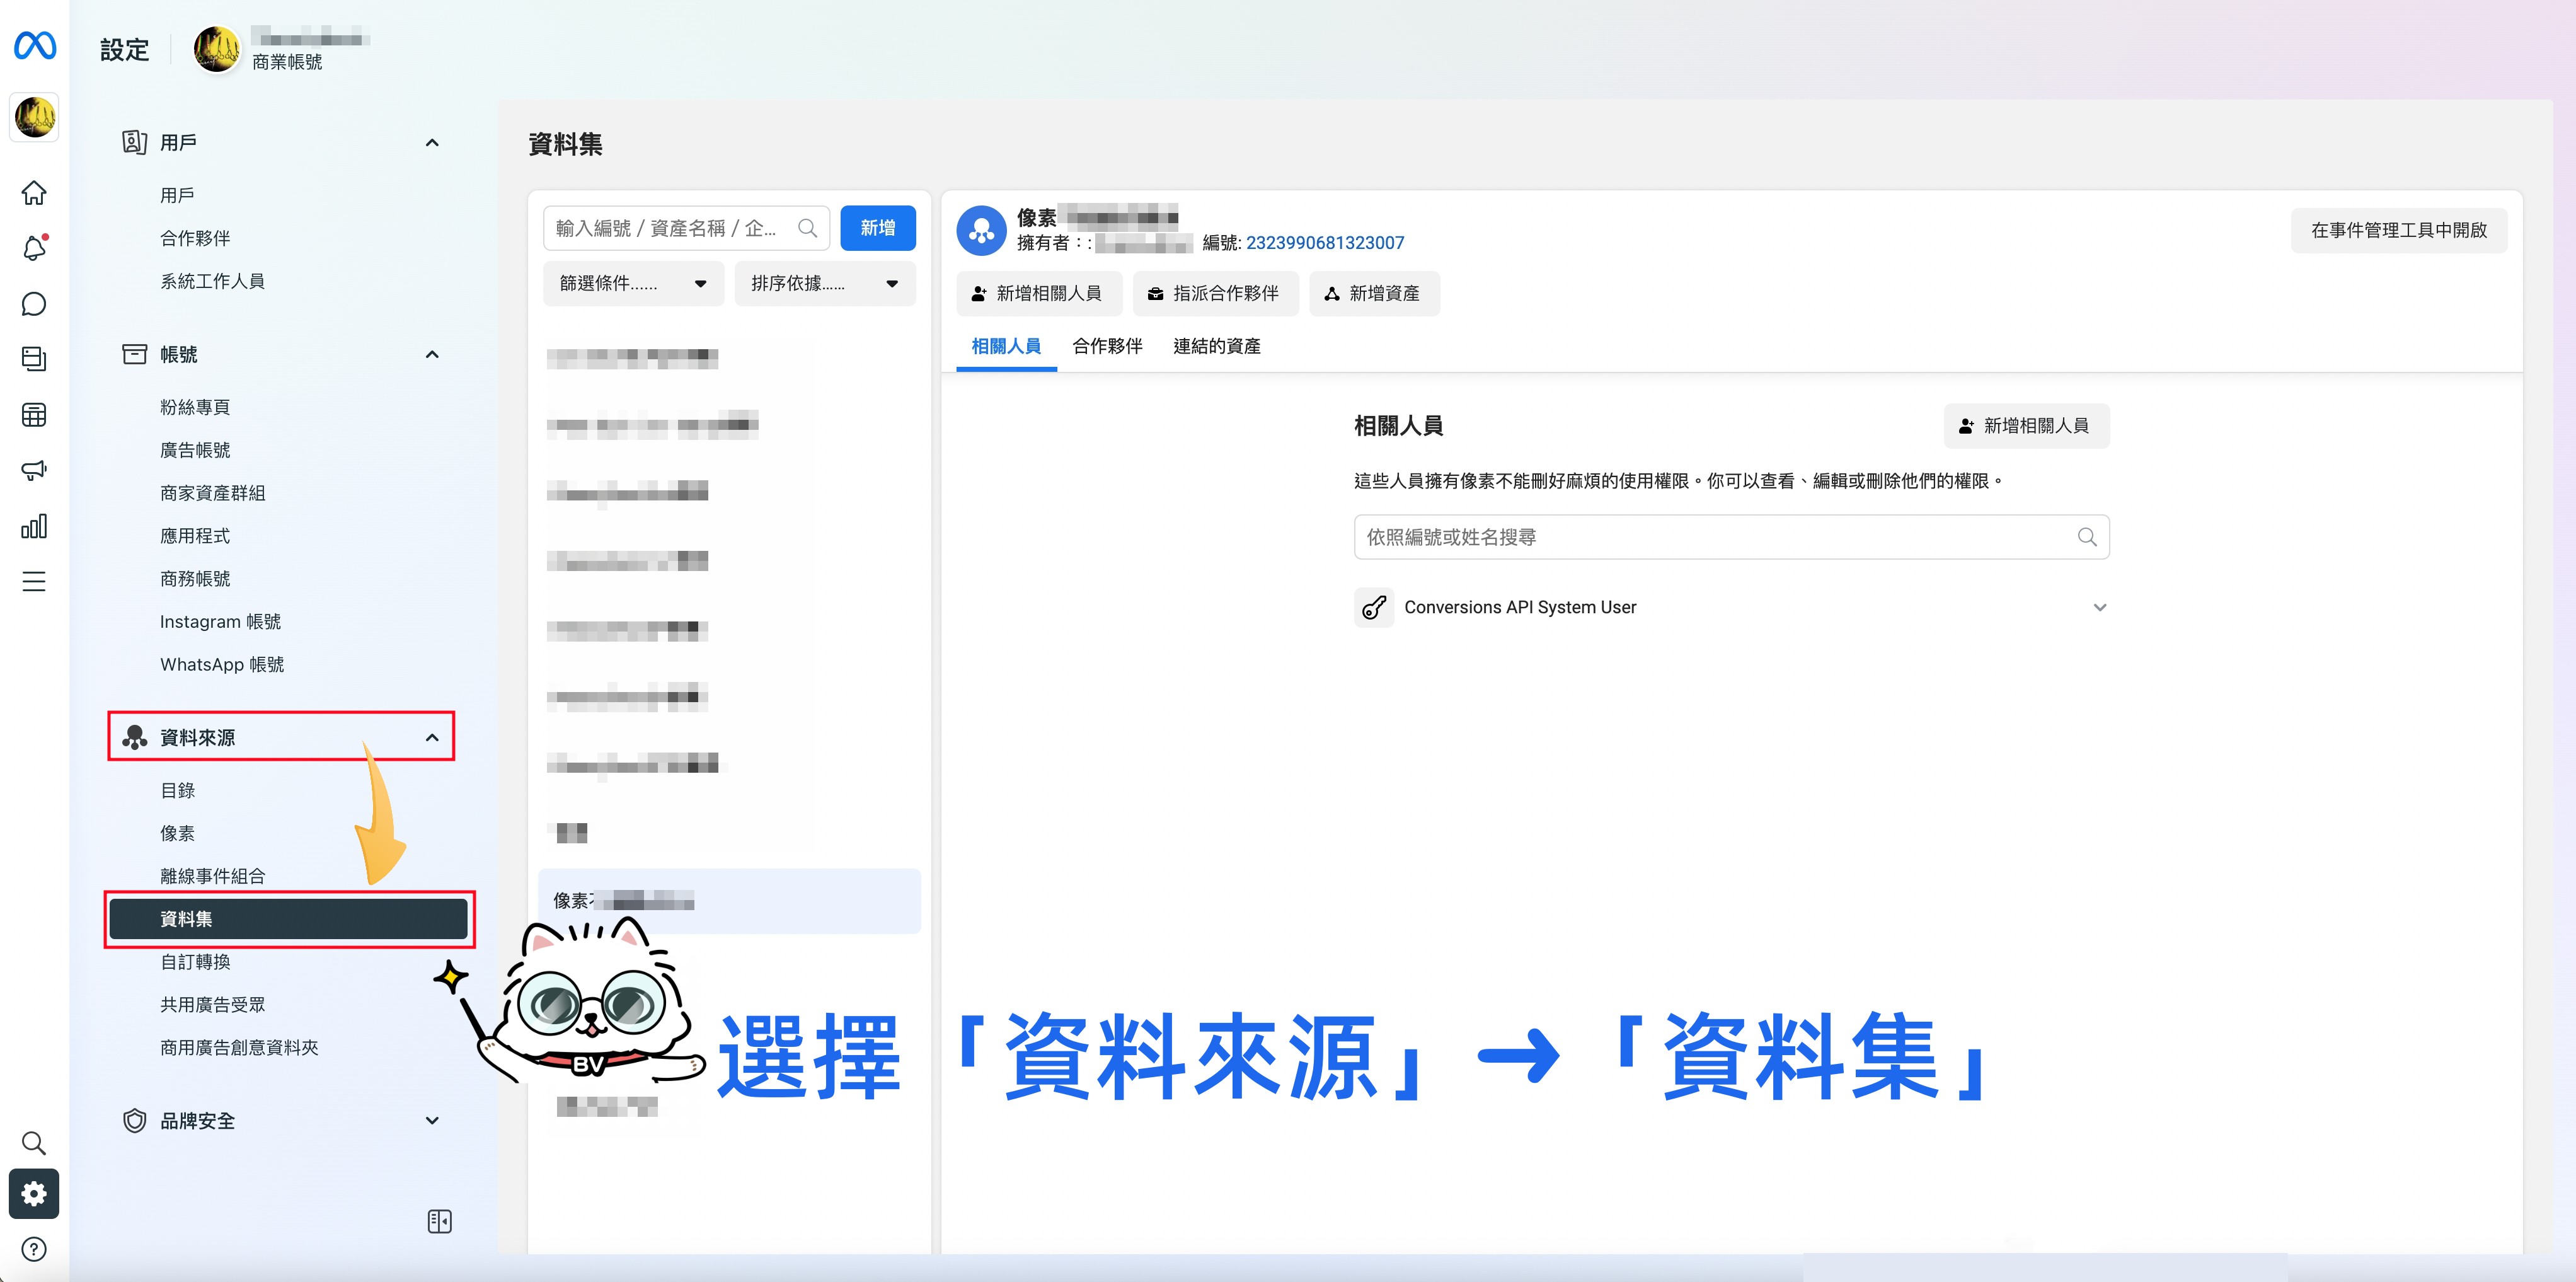Expand the 品牌安全 section
Viewport: 2576px width, 1282px height.
432,1121
